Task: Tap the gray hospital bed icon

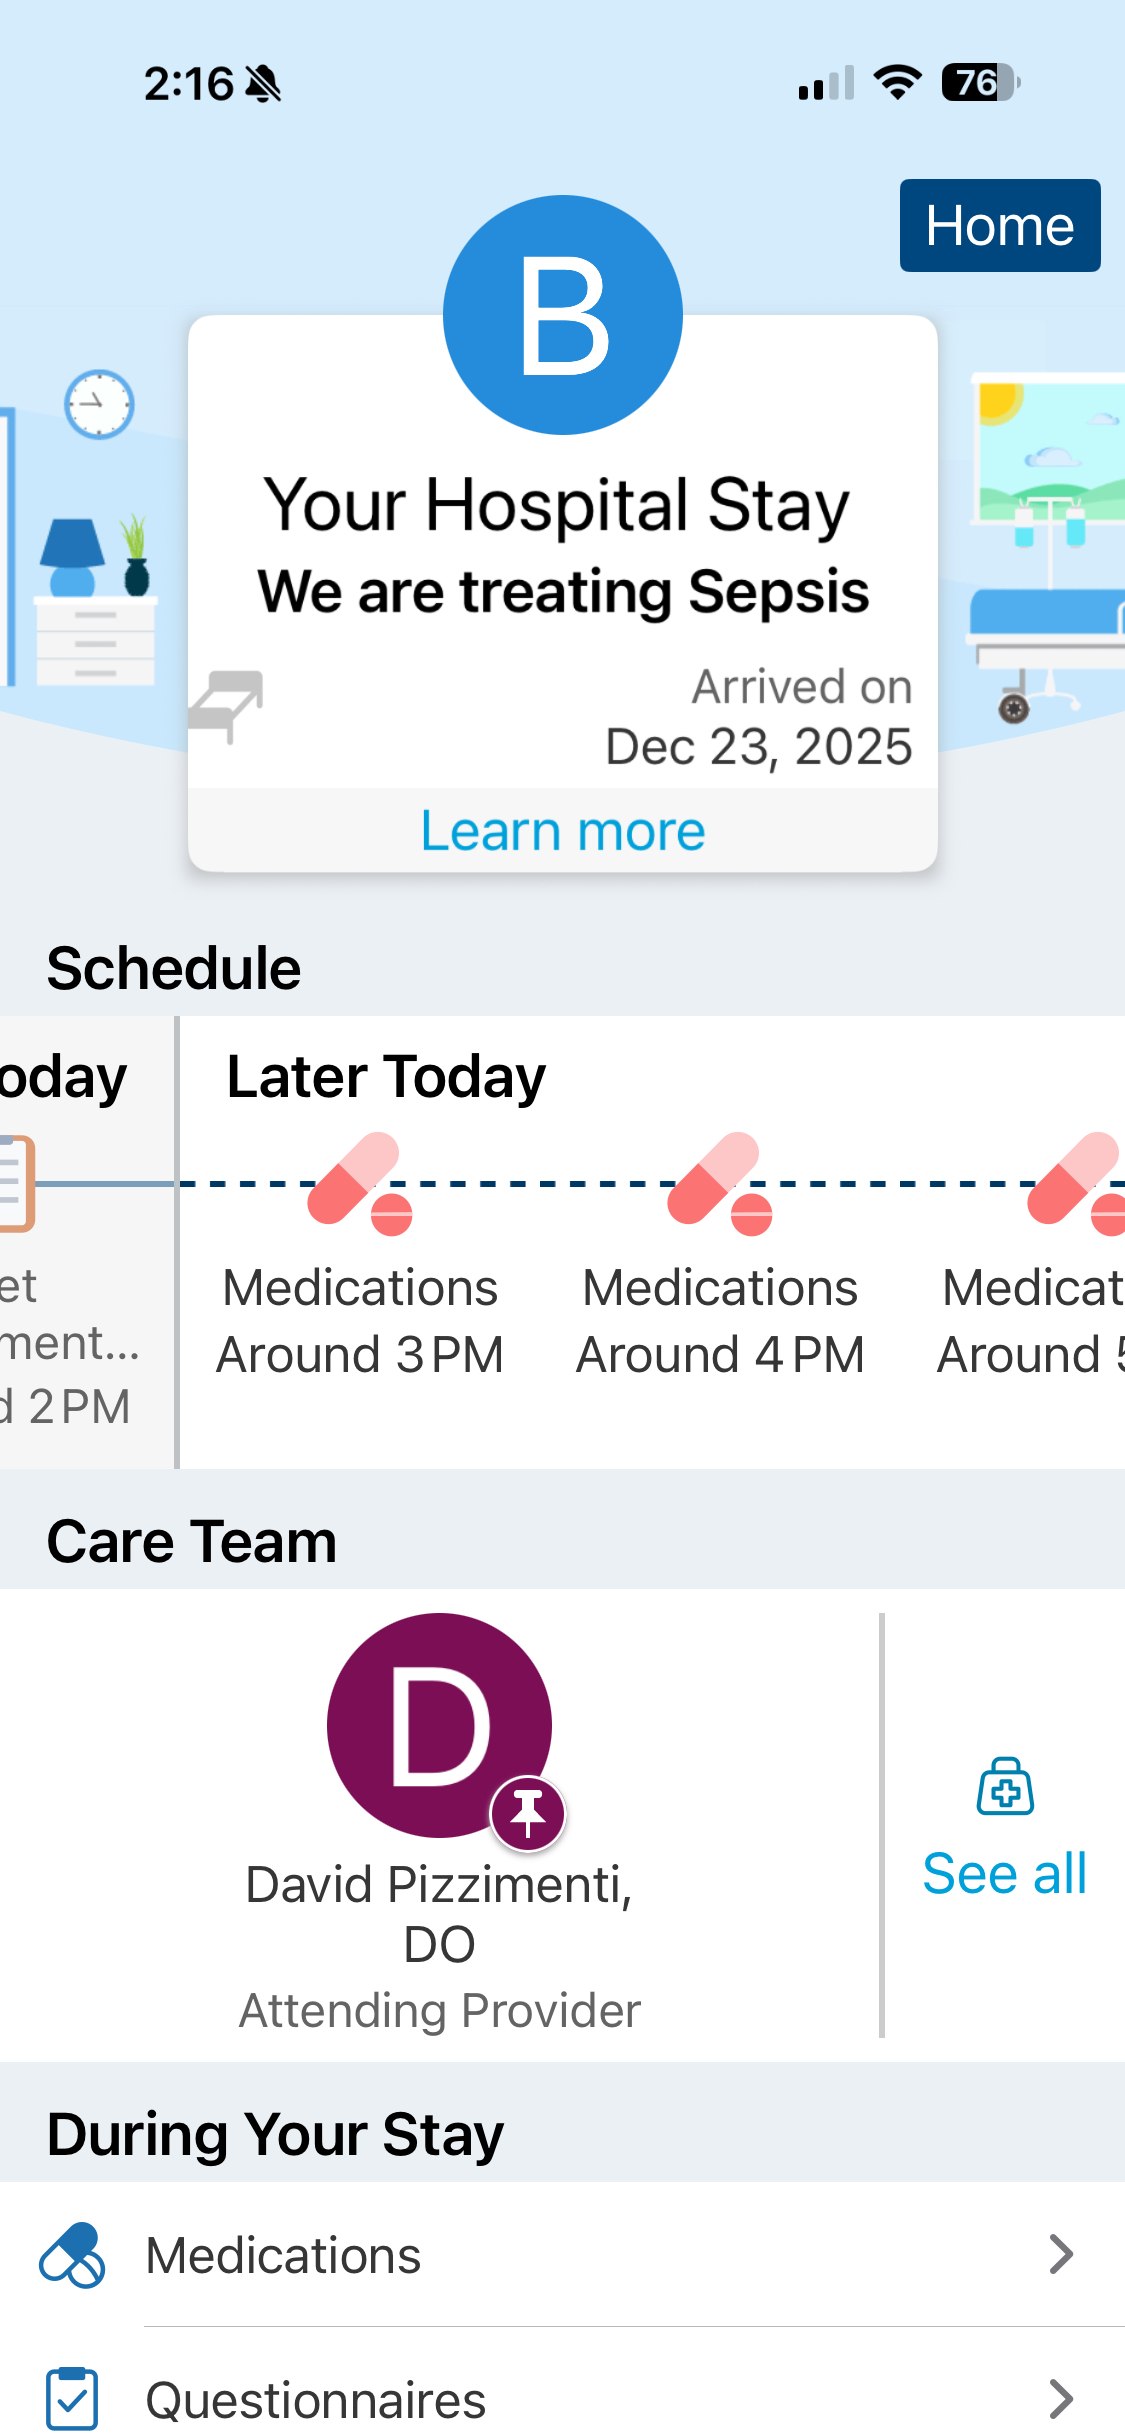Action: coord(227,704)
